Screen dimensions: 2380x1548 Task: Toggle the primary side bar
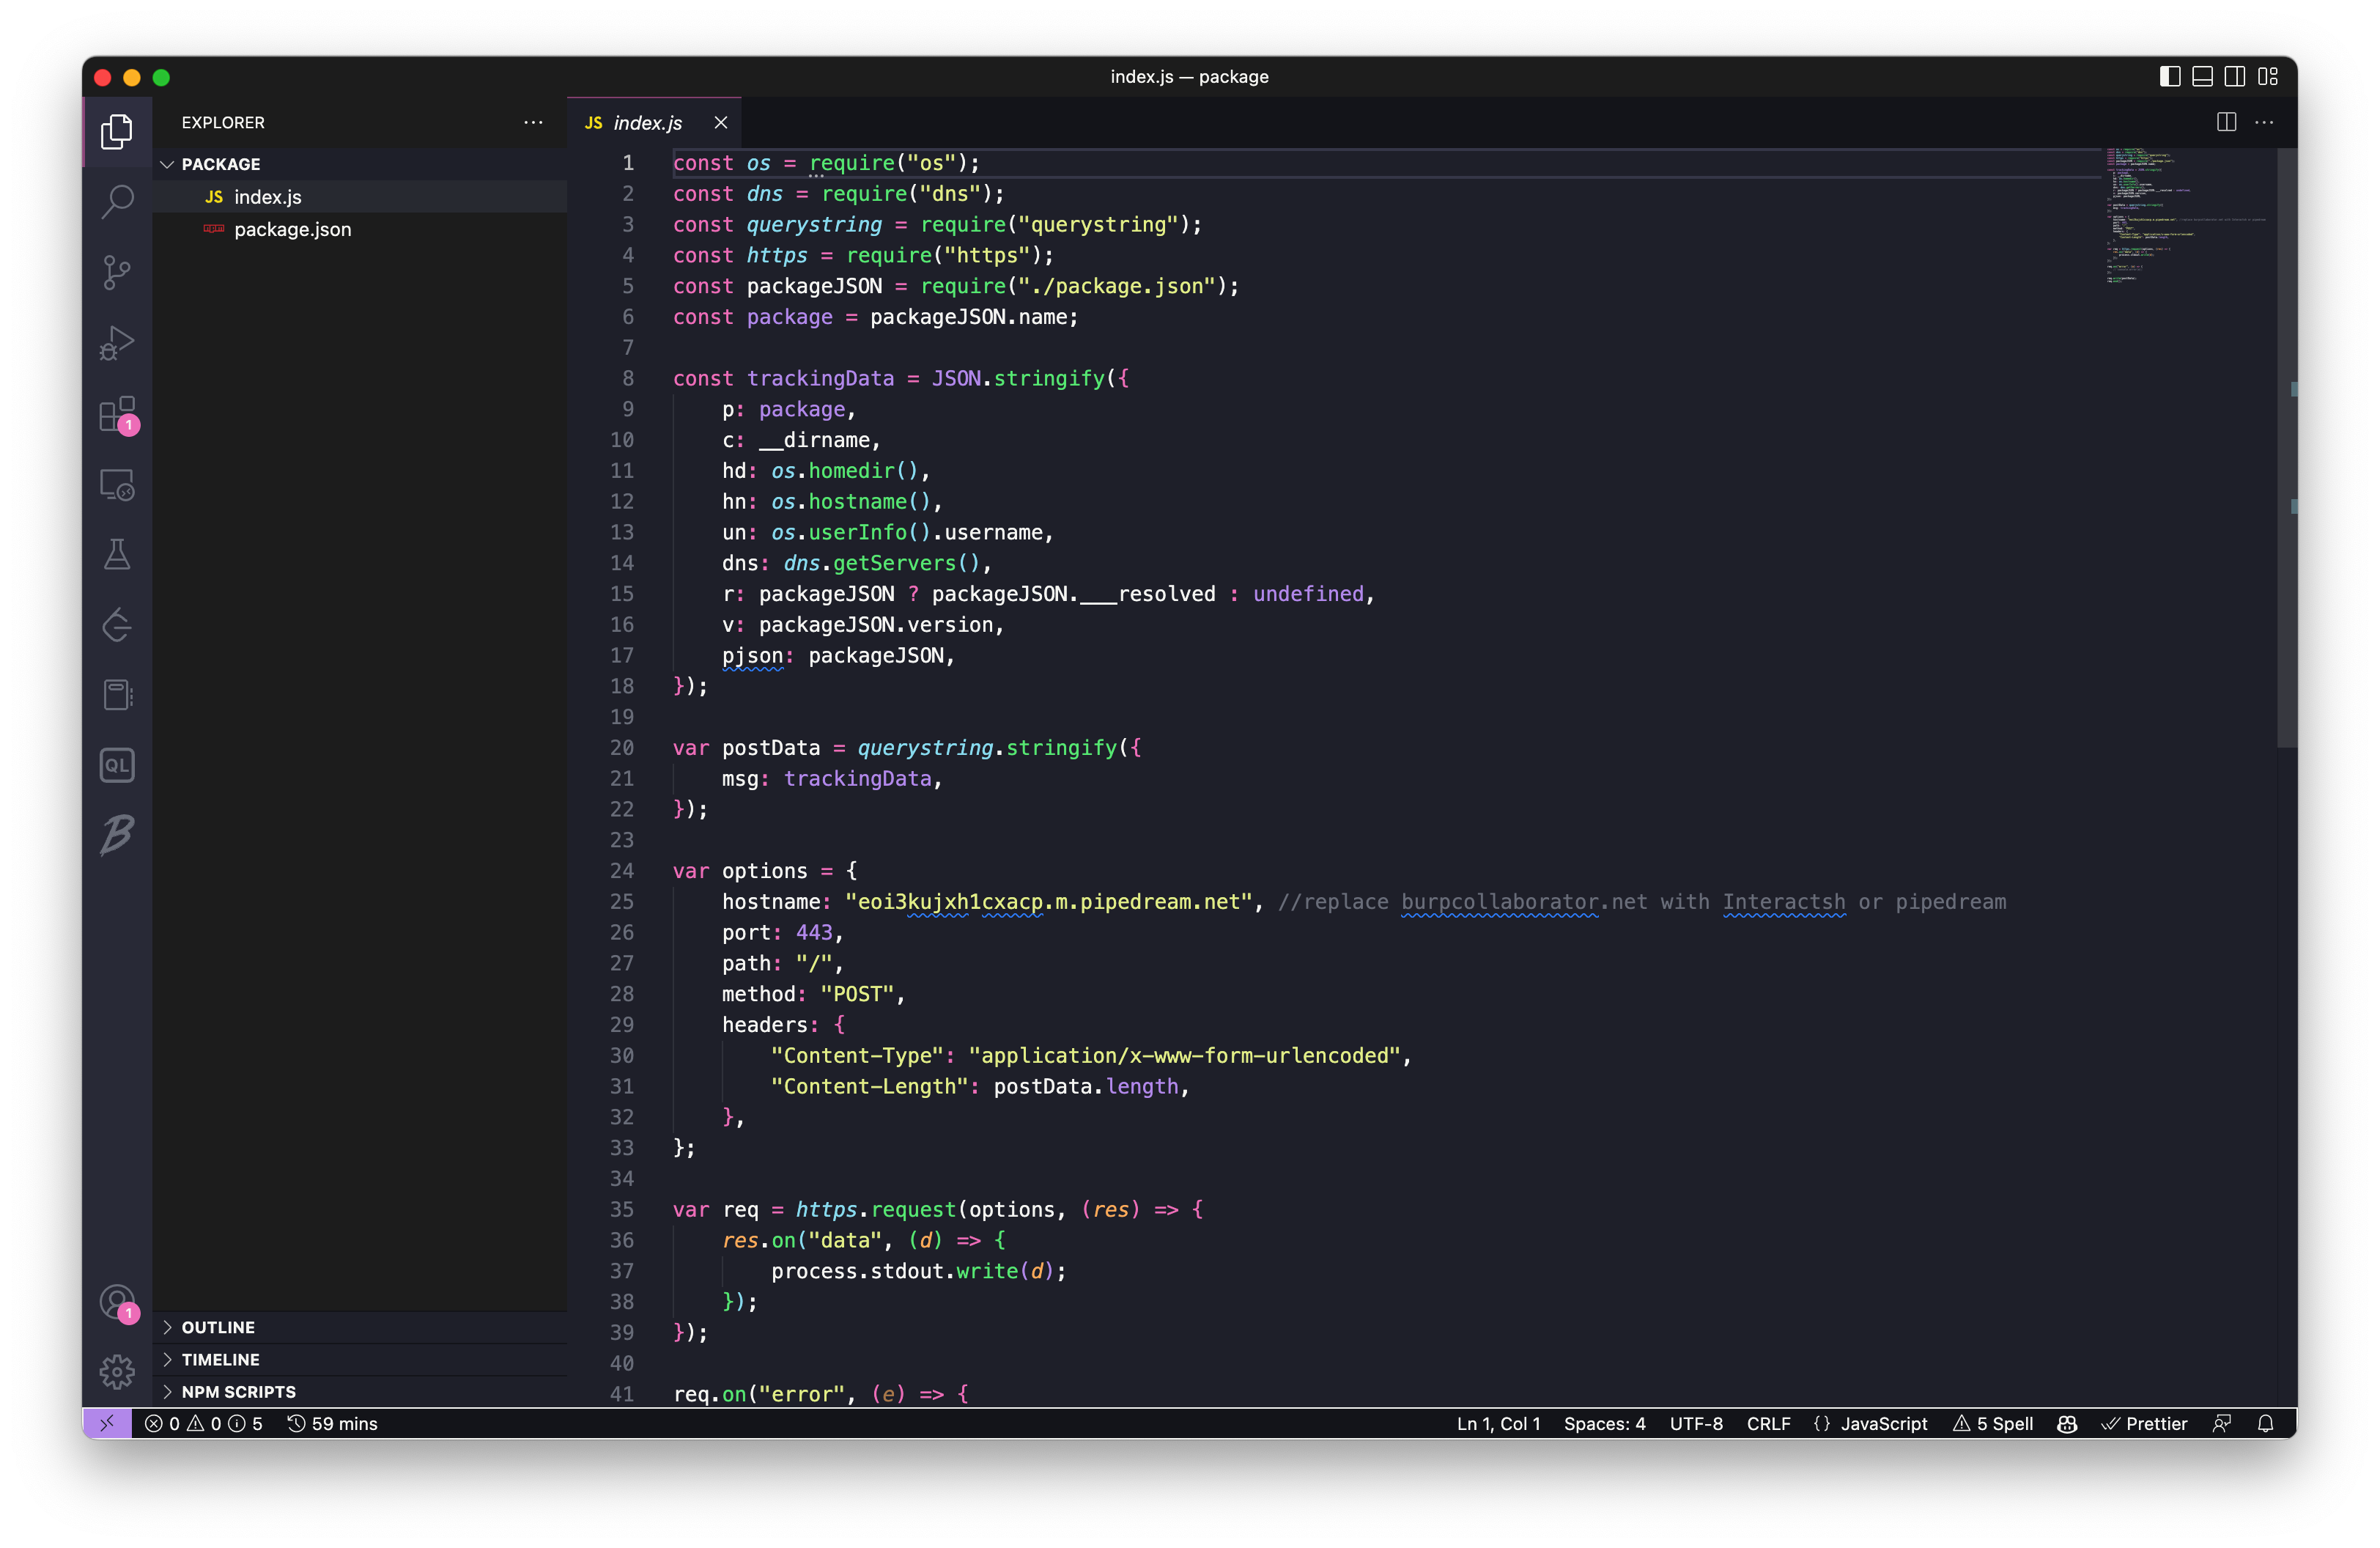click(2169, 76)
